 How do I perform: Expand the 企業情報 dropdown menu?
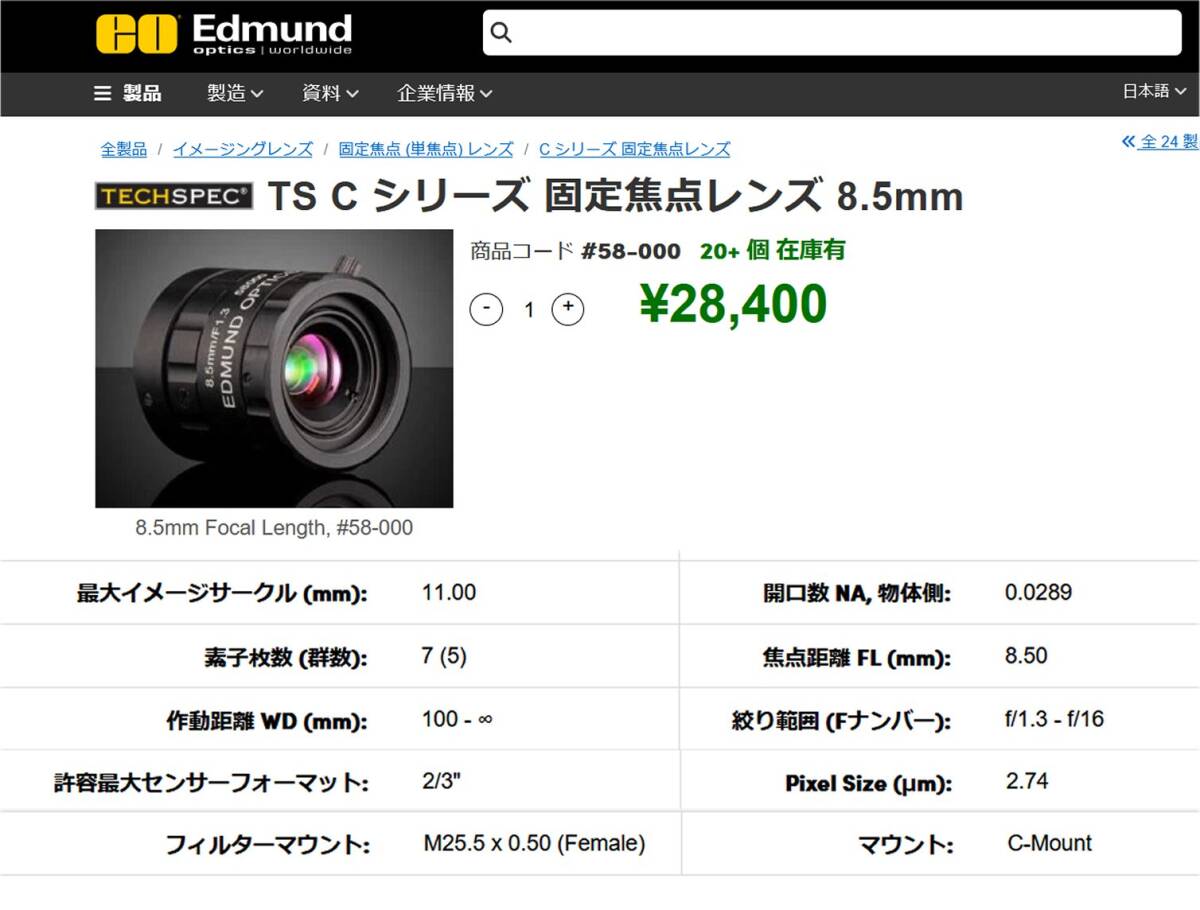click(x=445, y=93)
